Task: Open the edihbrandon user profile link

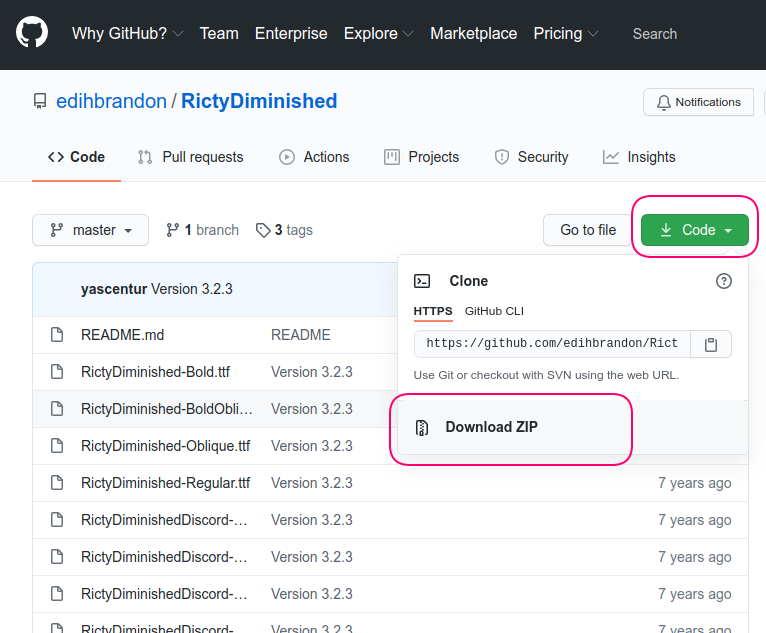Action: click(111, 101)
